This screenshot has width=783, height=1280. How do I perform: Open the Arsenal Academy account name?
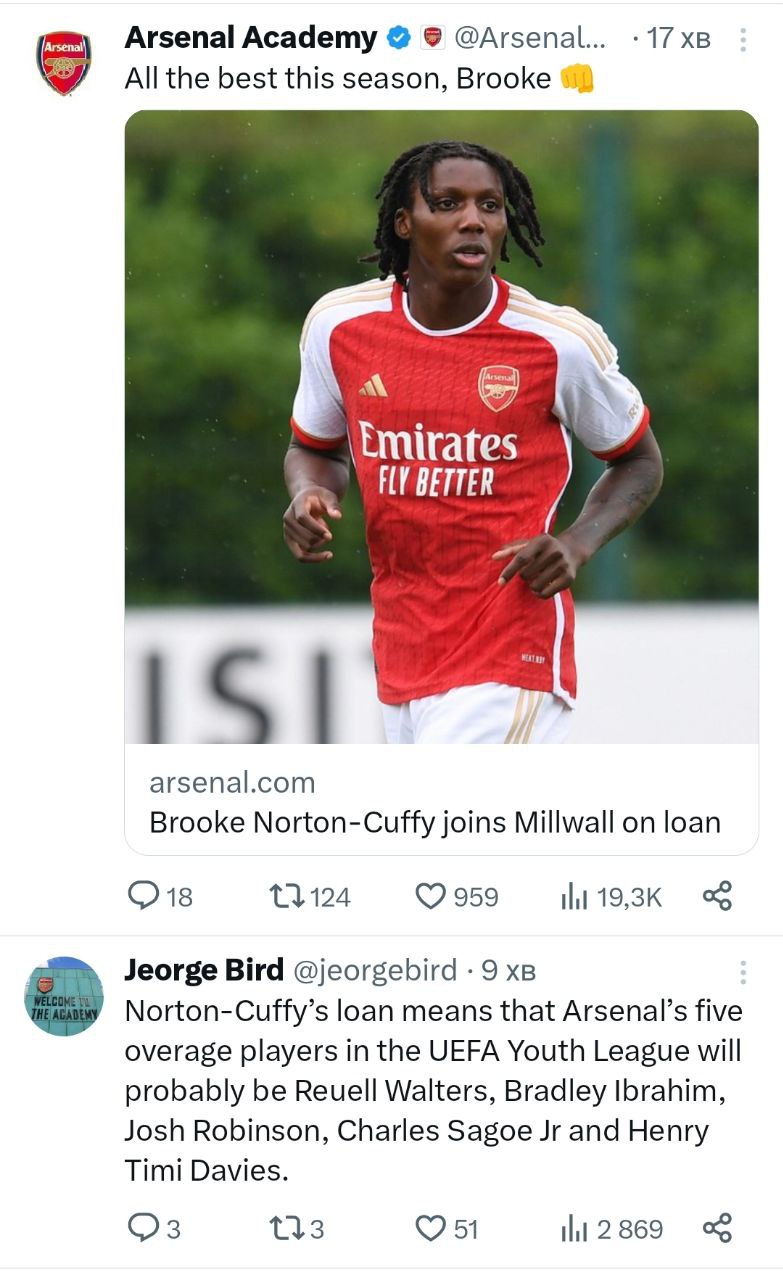point(250,38)
